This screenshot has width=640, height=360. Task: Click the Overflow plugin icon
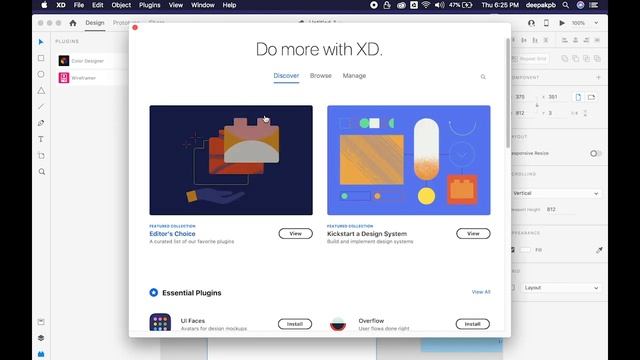pos(338,324)
